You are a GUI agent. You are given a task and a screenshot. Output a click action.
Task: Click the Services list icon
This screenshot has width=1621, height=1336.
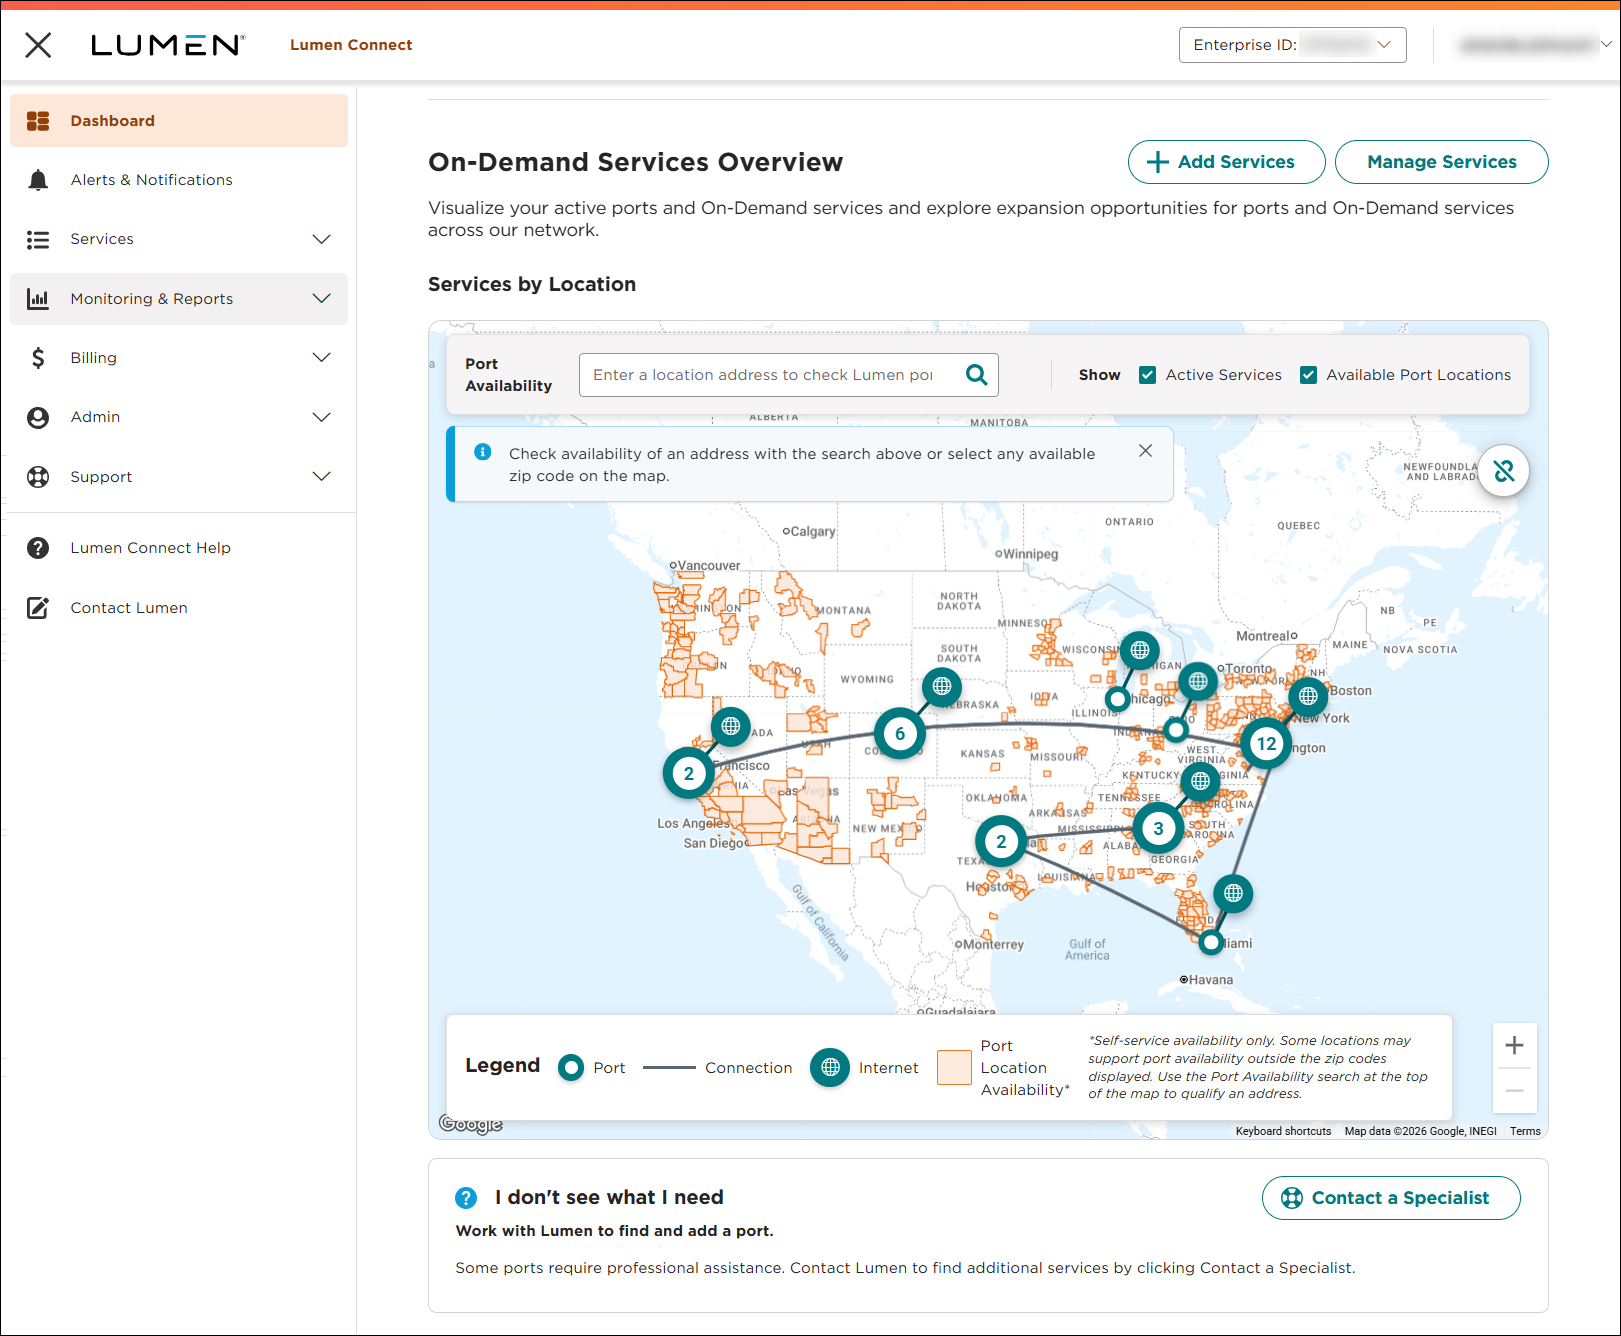[38, 239]
